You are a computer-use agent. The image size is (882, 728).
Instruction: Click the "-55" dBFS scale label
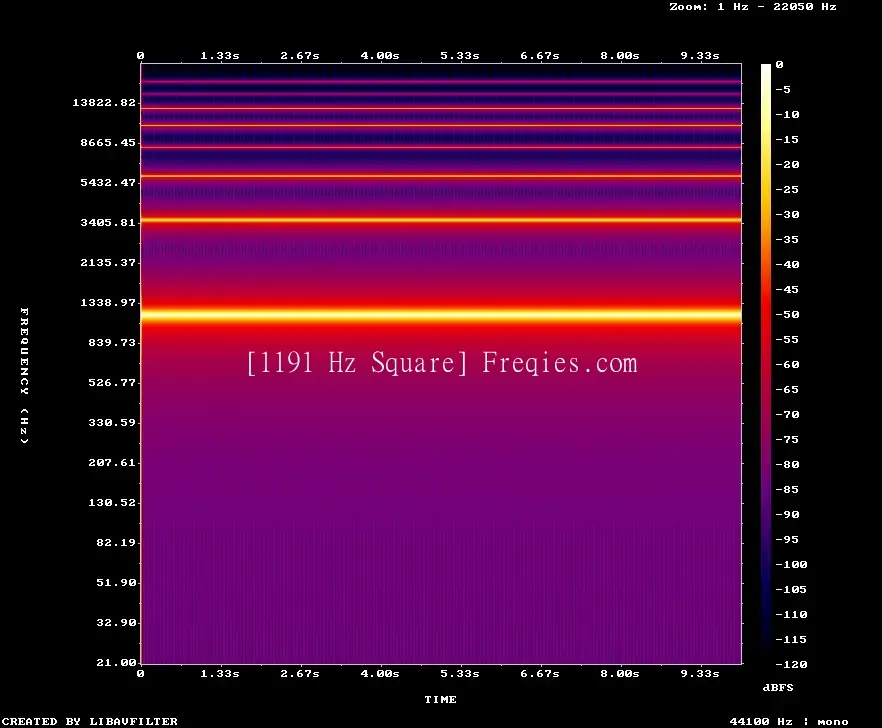coord(787,339)
